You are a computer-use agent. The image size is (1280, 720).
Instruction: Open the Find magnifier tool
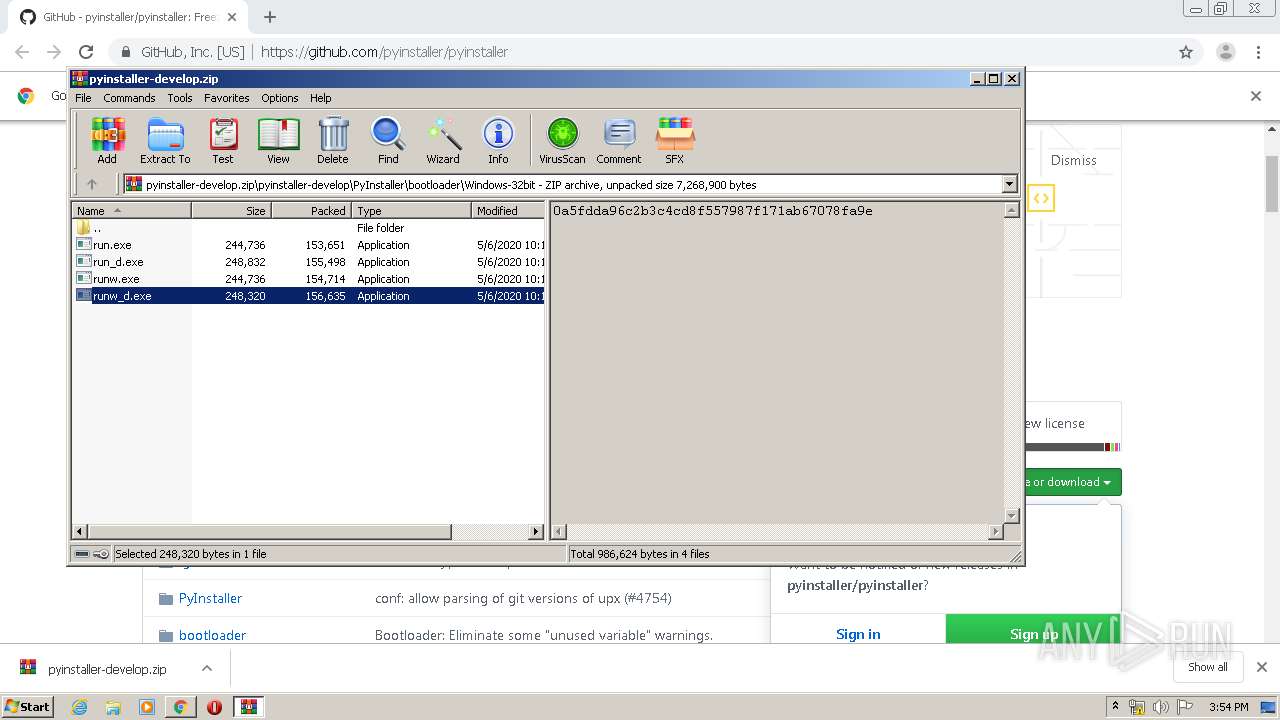[388, 140]
